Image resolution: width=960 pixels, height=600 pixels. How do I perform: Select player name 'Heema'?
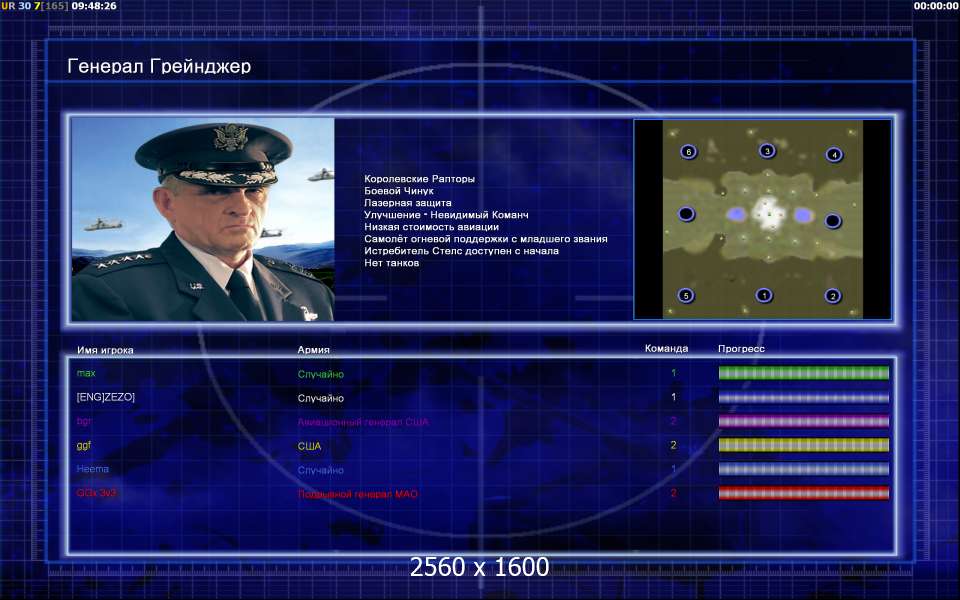pos(92,469)
